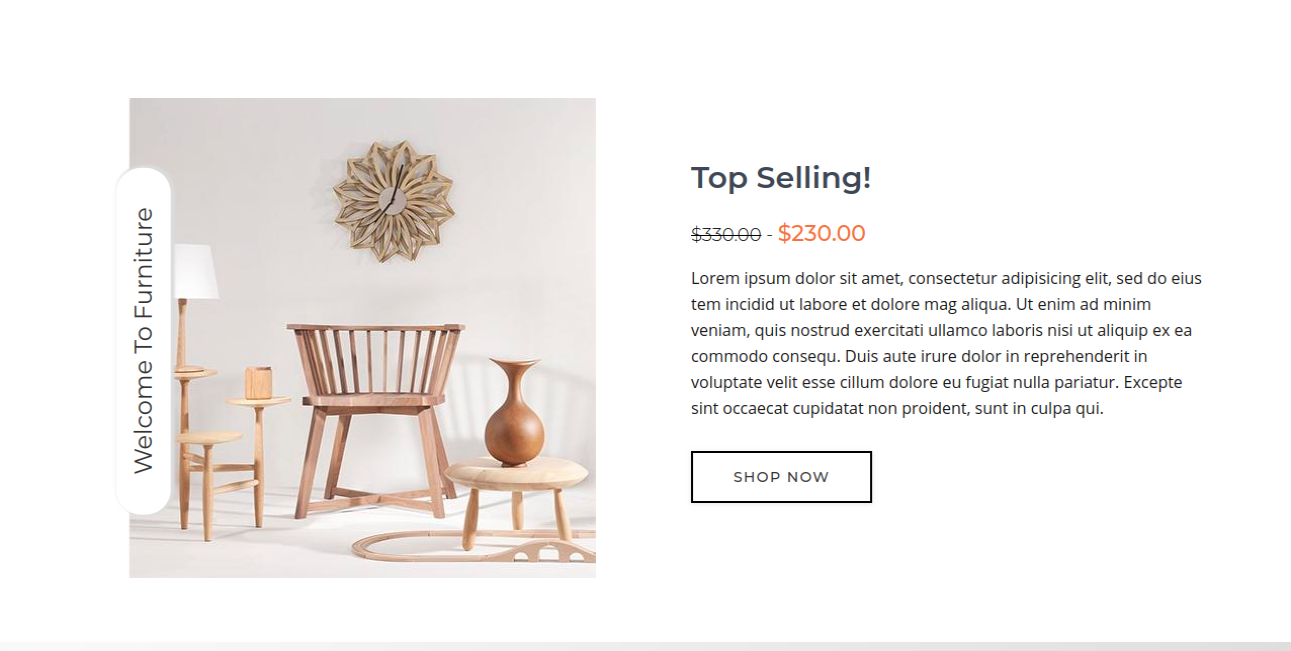This screenshot has height=651, width=1291.
Task: Click the sunburst wall clock in the photo
Action: pos(394,201)
